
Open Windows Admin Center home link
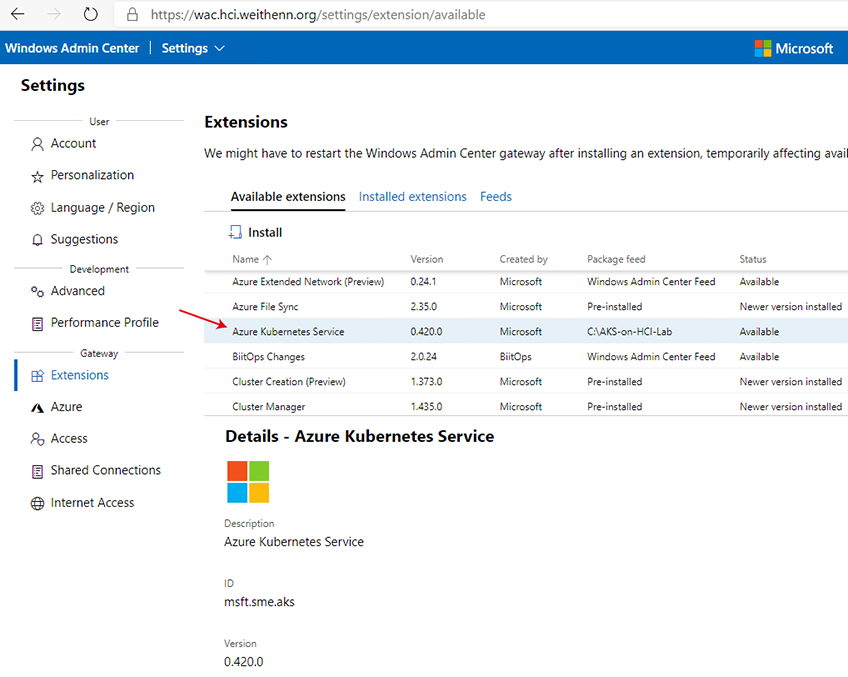point(72,48)
